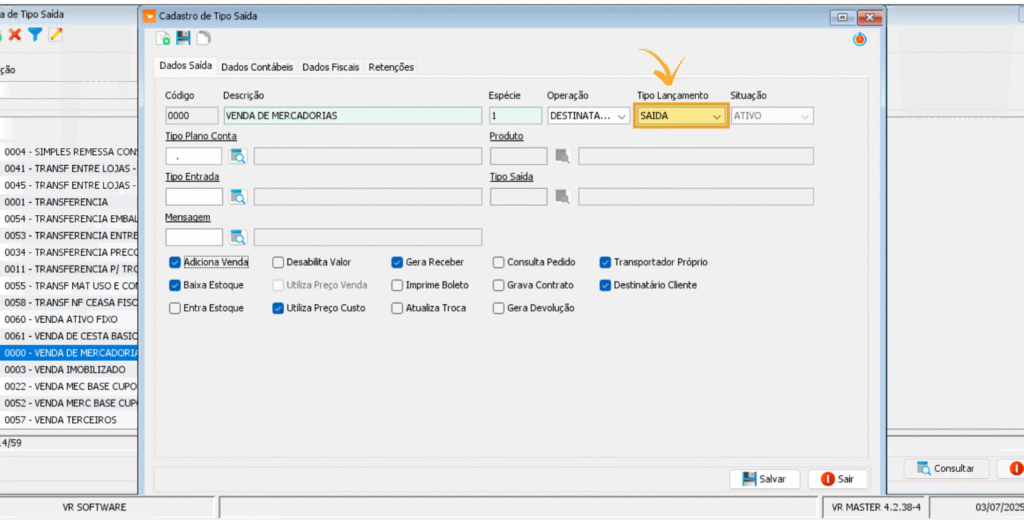The image size is (1024, 523).
Task: Toggle the Utiliza Preço Custo checkbox
Action: (278, 308)
